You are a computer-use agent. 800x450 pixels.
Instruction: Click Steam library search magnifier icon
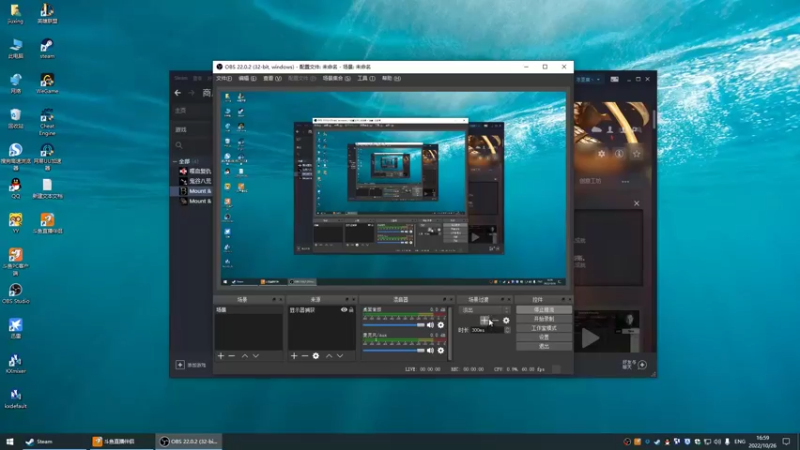point(179,145)
